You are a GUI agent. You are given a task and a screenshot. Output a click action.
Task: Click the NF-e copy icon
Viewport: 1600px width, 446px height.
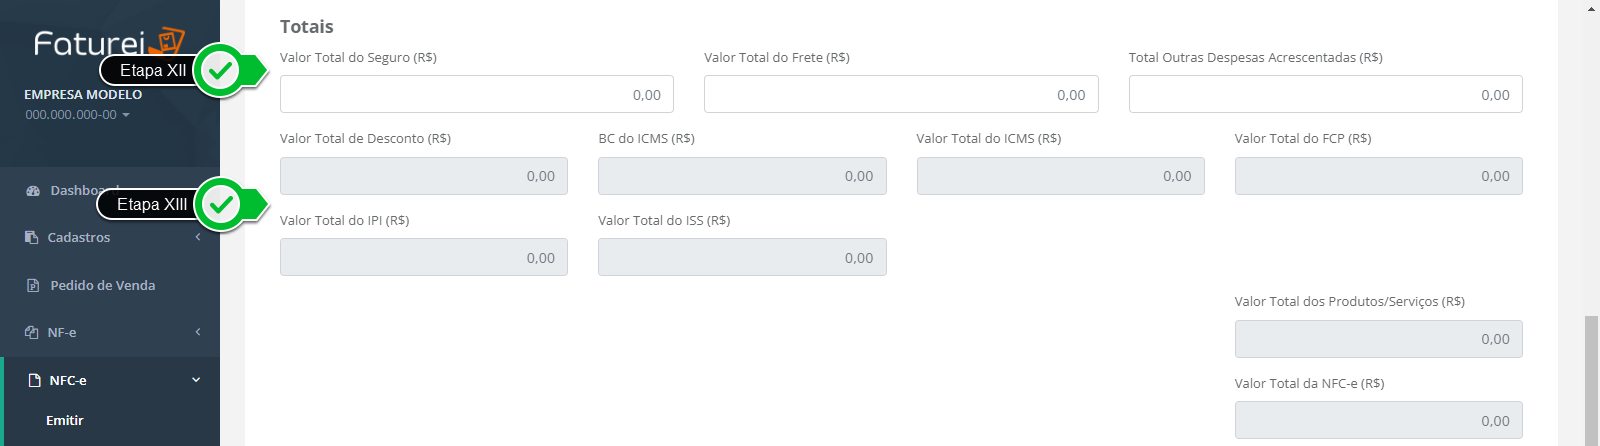coord(31,332)
